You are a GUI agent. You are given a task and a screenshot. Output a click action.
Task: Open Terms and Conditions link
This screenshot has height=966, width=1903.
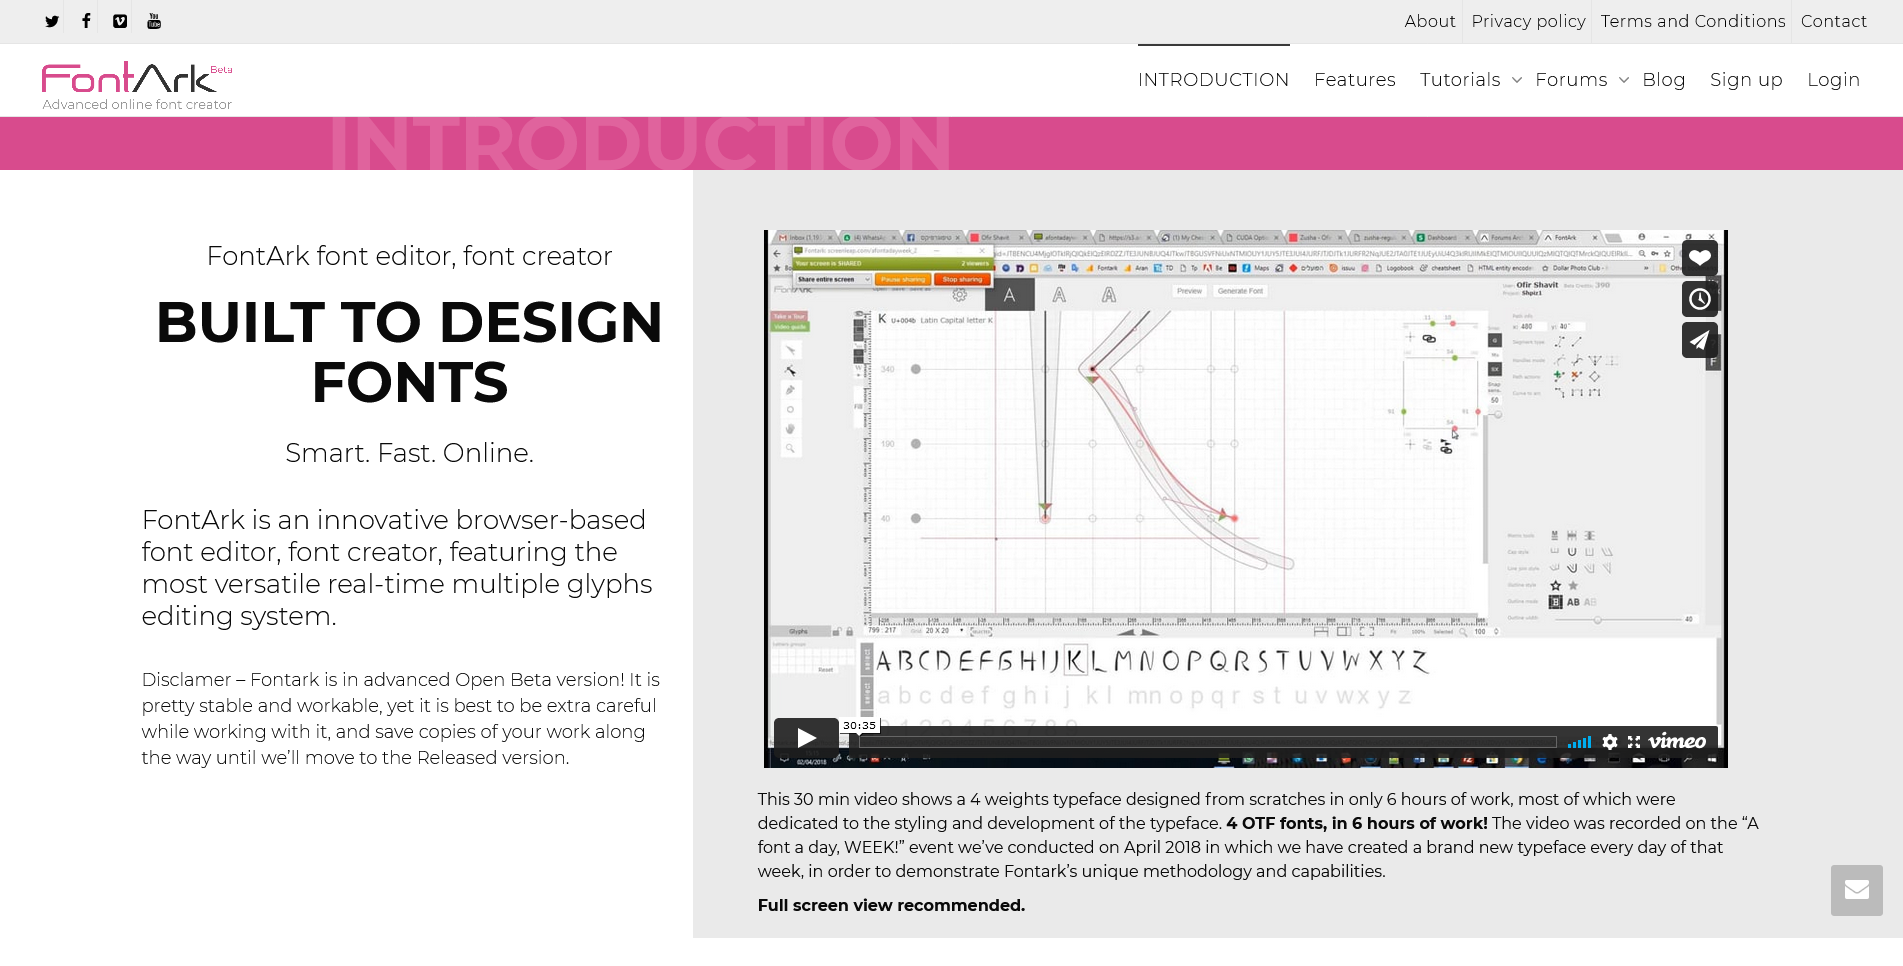1693,21
